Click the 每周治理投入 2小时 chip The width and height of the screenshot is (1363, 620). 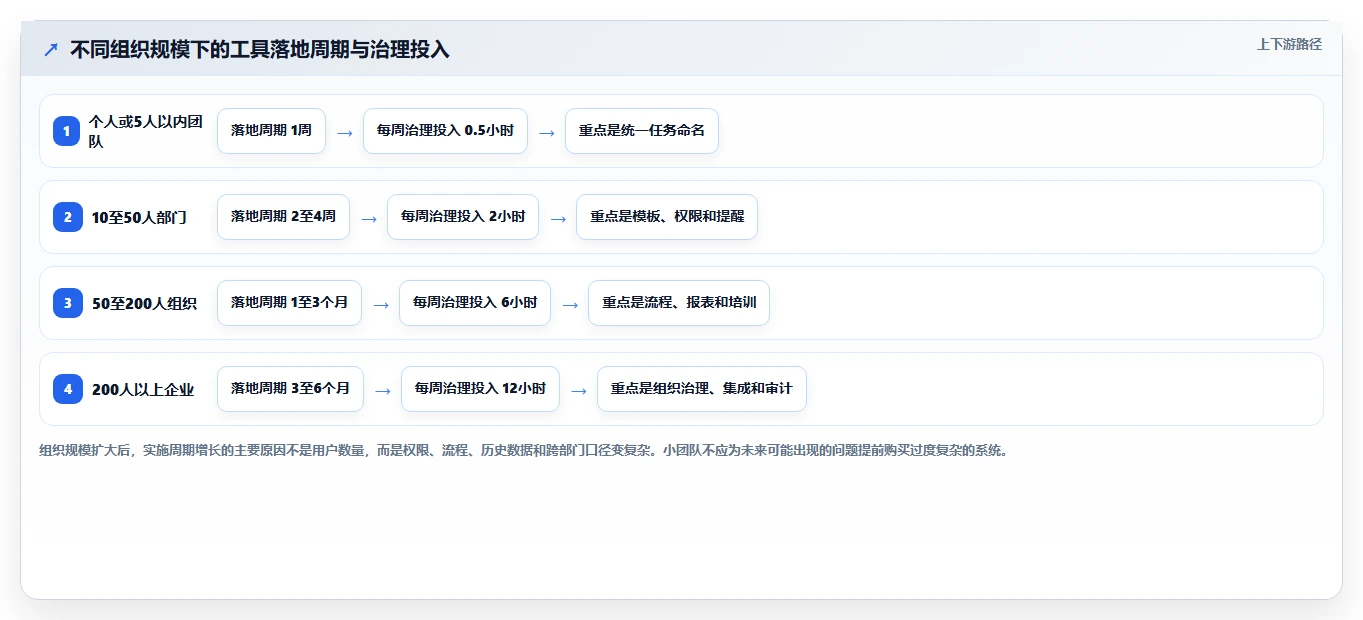click(x=463, y=217)
